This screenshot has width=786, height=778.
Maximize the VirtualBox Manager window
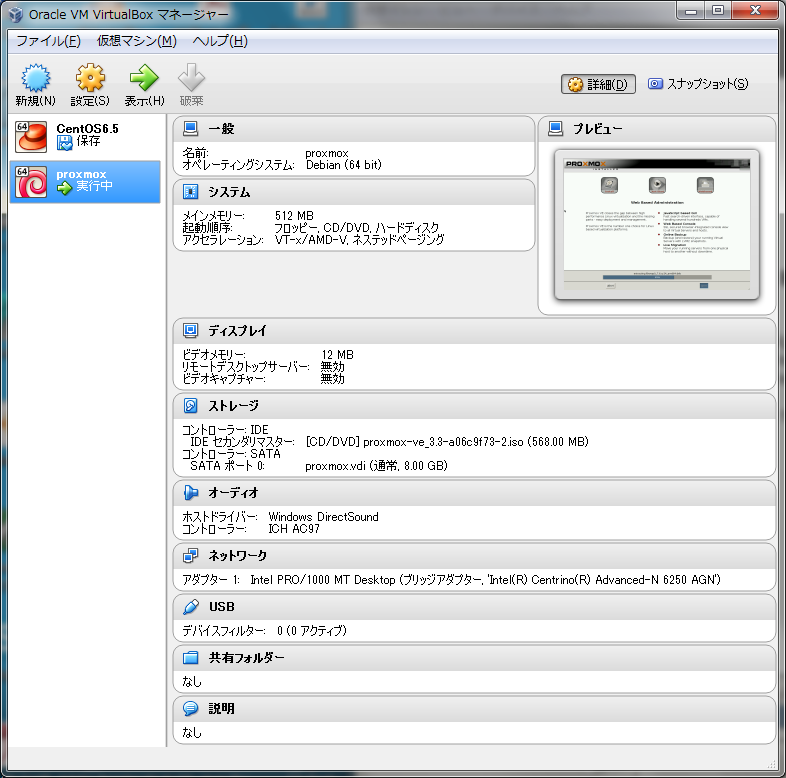(718, 10)
